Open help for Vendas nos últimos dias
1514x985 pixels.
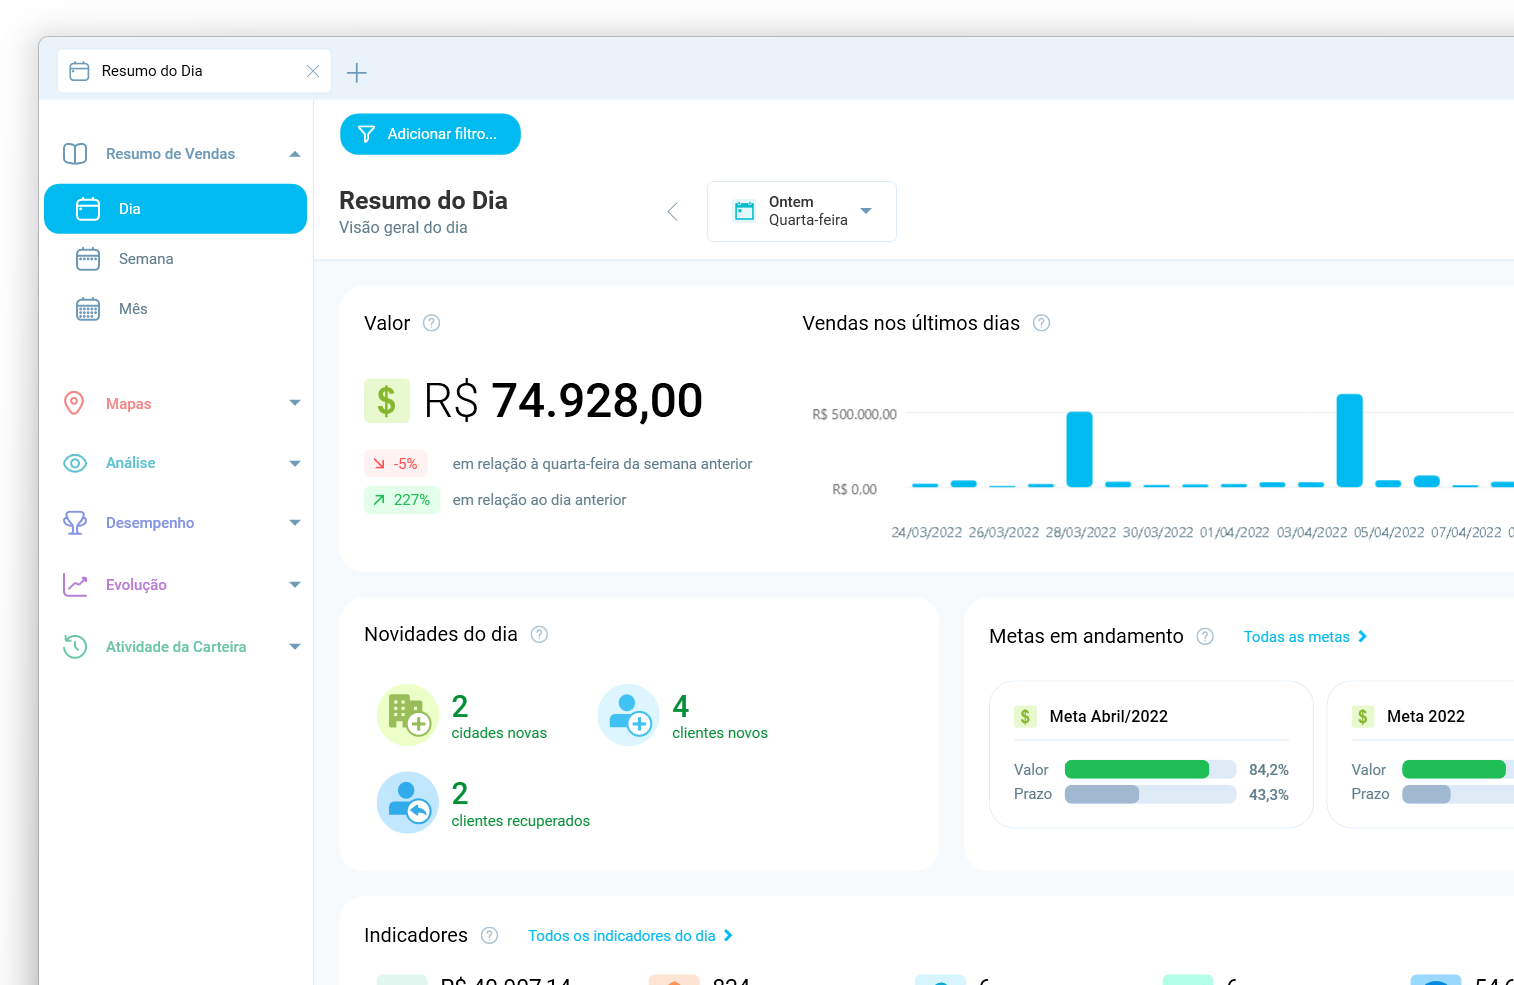(x=1041, y=323)
